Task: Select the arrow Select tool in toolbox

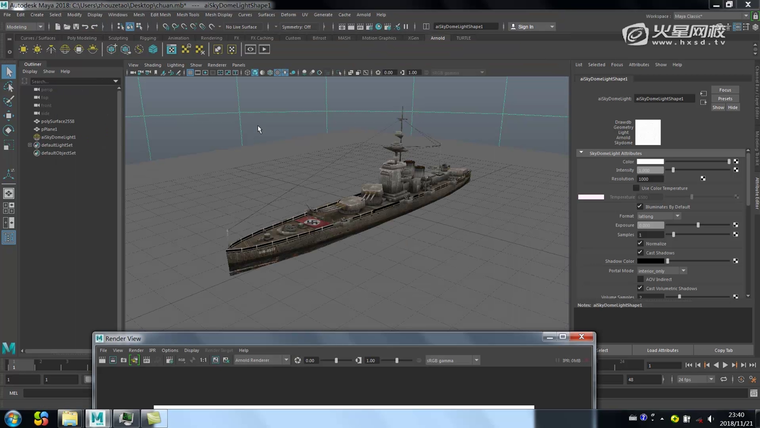Action: pos(9,72)
